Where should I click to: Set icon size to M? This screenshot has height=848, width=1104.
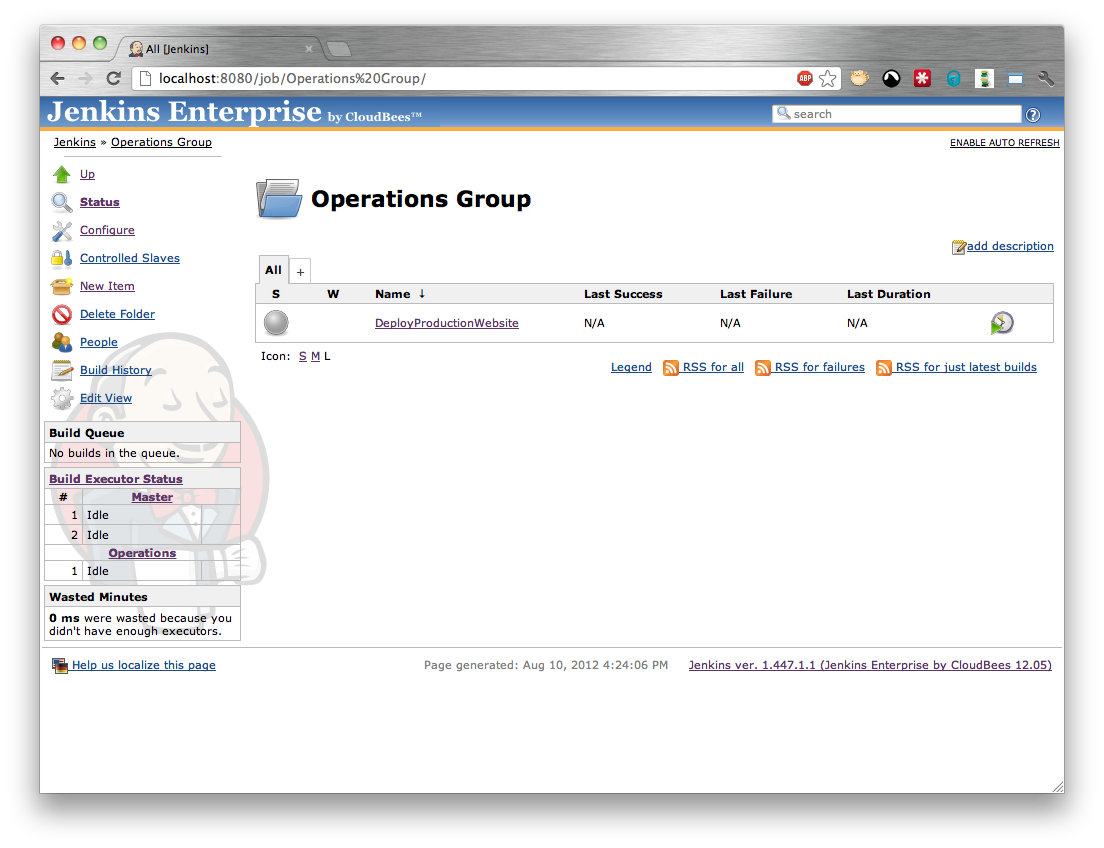(x=315, y=356)
